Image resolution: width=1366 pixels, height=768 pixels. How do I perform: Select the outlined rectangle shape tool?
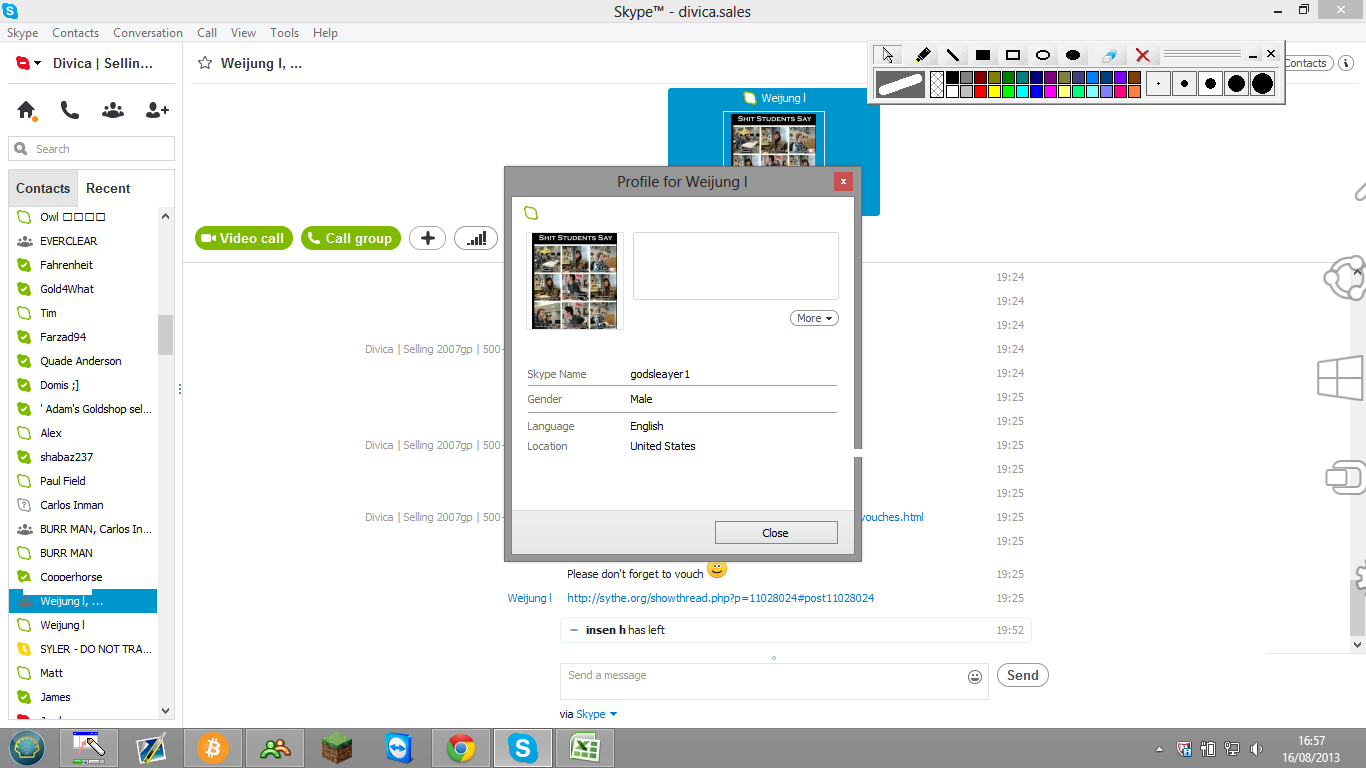pyautogui.click(x=1013, y=55)
